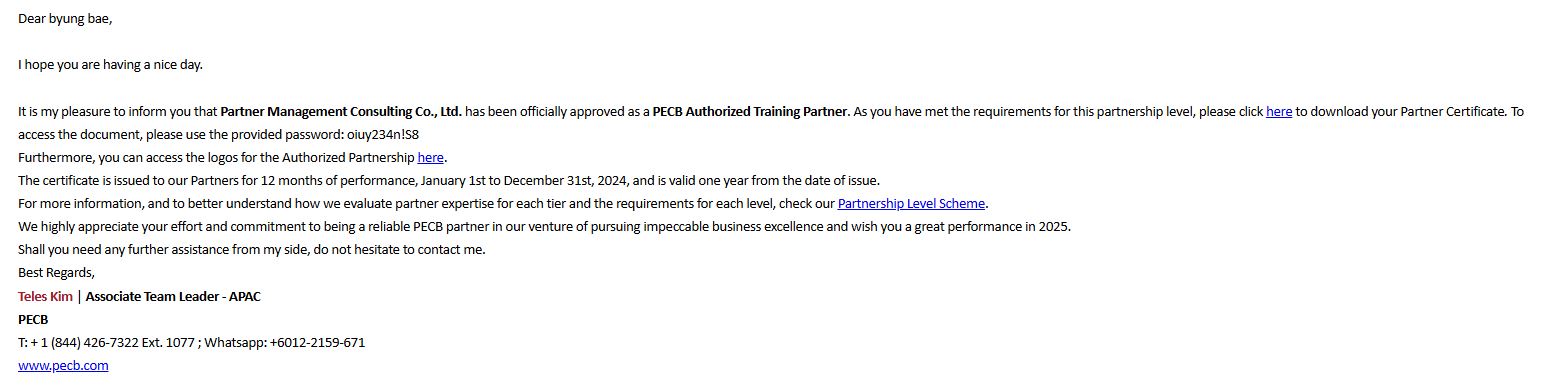
Task: Click the Associate Team Leader - APAC title
Action: pyautogui.click(x=173, y=297)
